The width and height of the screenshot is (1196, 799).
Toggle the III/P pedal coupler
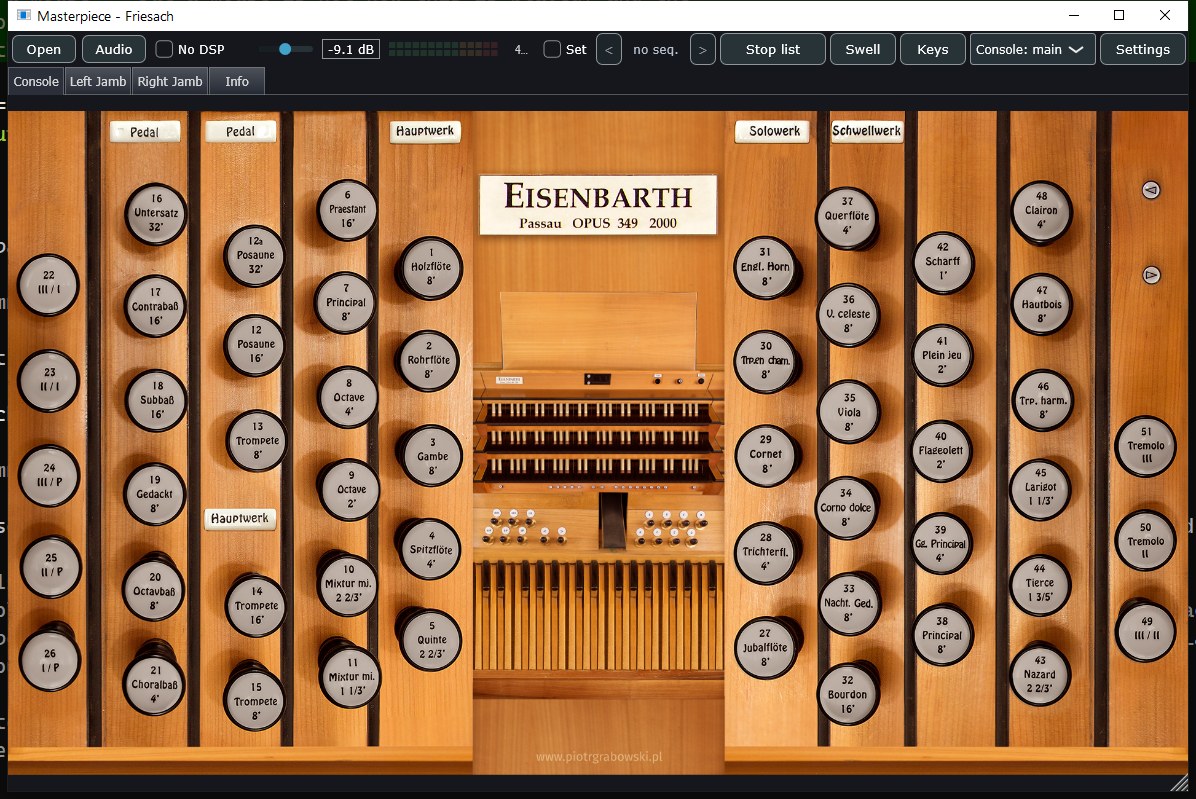(50, 476)
